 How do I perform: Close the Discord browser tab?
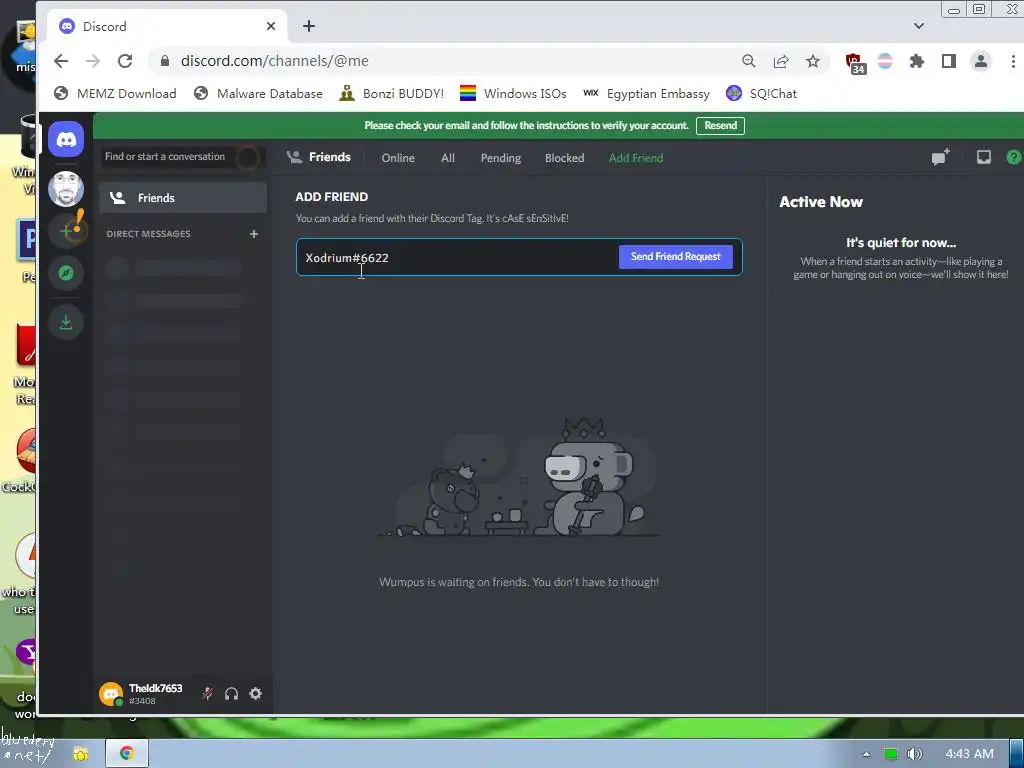(x=271, y=26)
